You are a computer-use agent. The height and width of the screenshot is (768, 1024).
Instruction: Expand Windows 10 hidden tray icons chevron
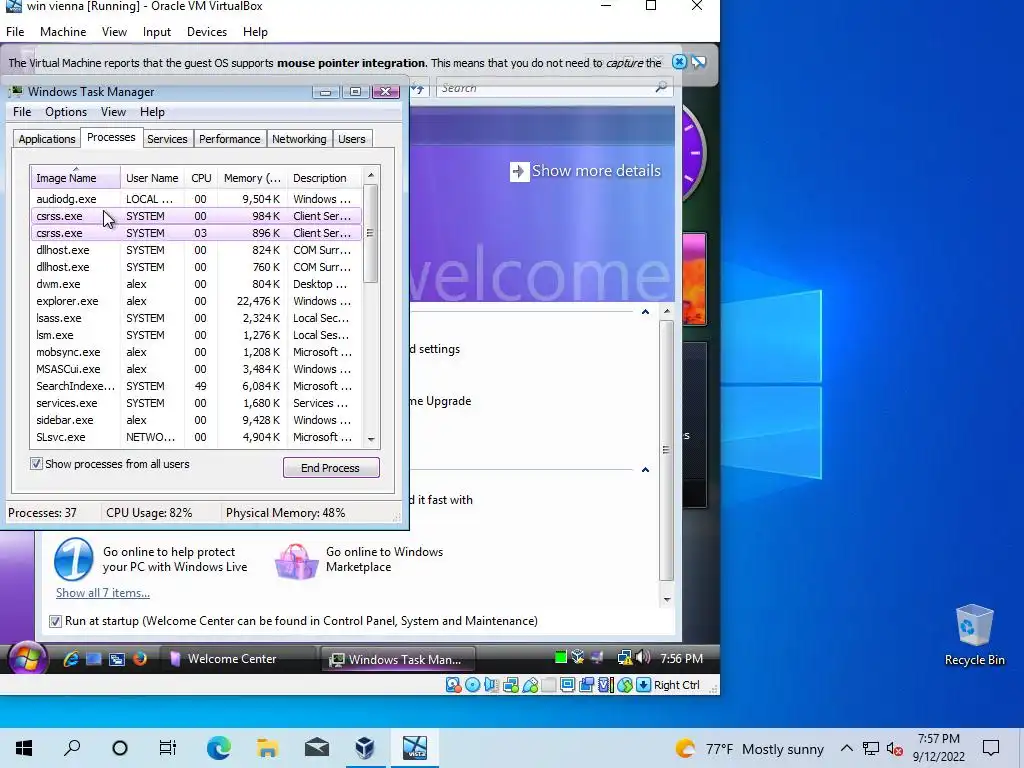(846, 748)
